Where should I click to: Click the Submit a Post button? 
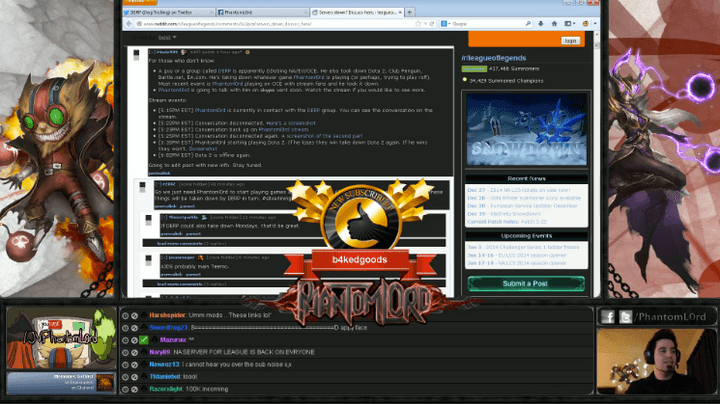[525, 284]
